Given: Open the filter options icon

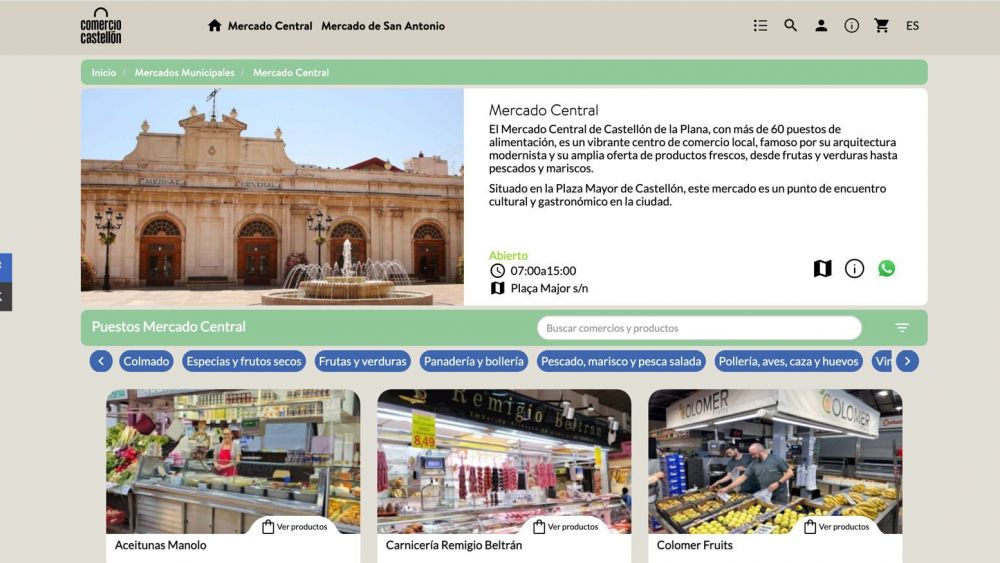Looking at the screenshot, I should coord(902,328).
